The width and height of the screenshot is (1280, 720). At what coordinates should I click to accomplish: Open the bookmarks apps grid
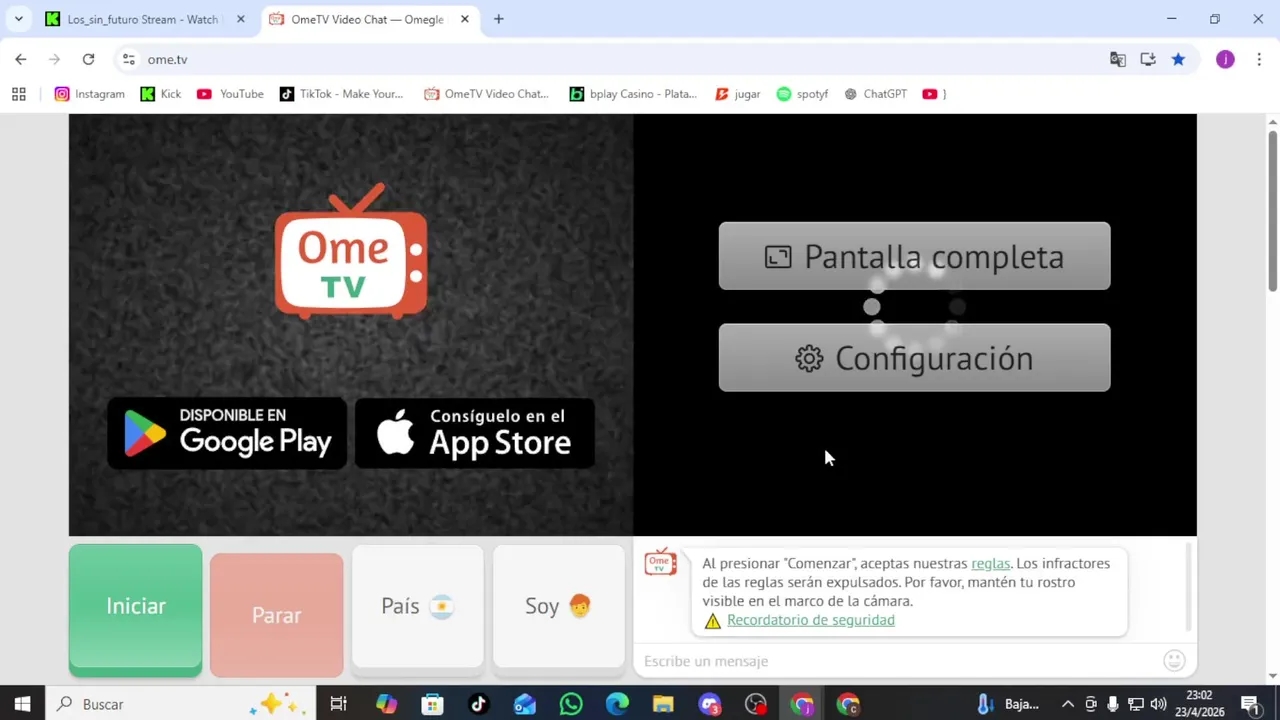point(18,94)
